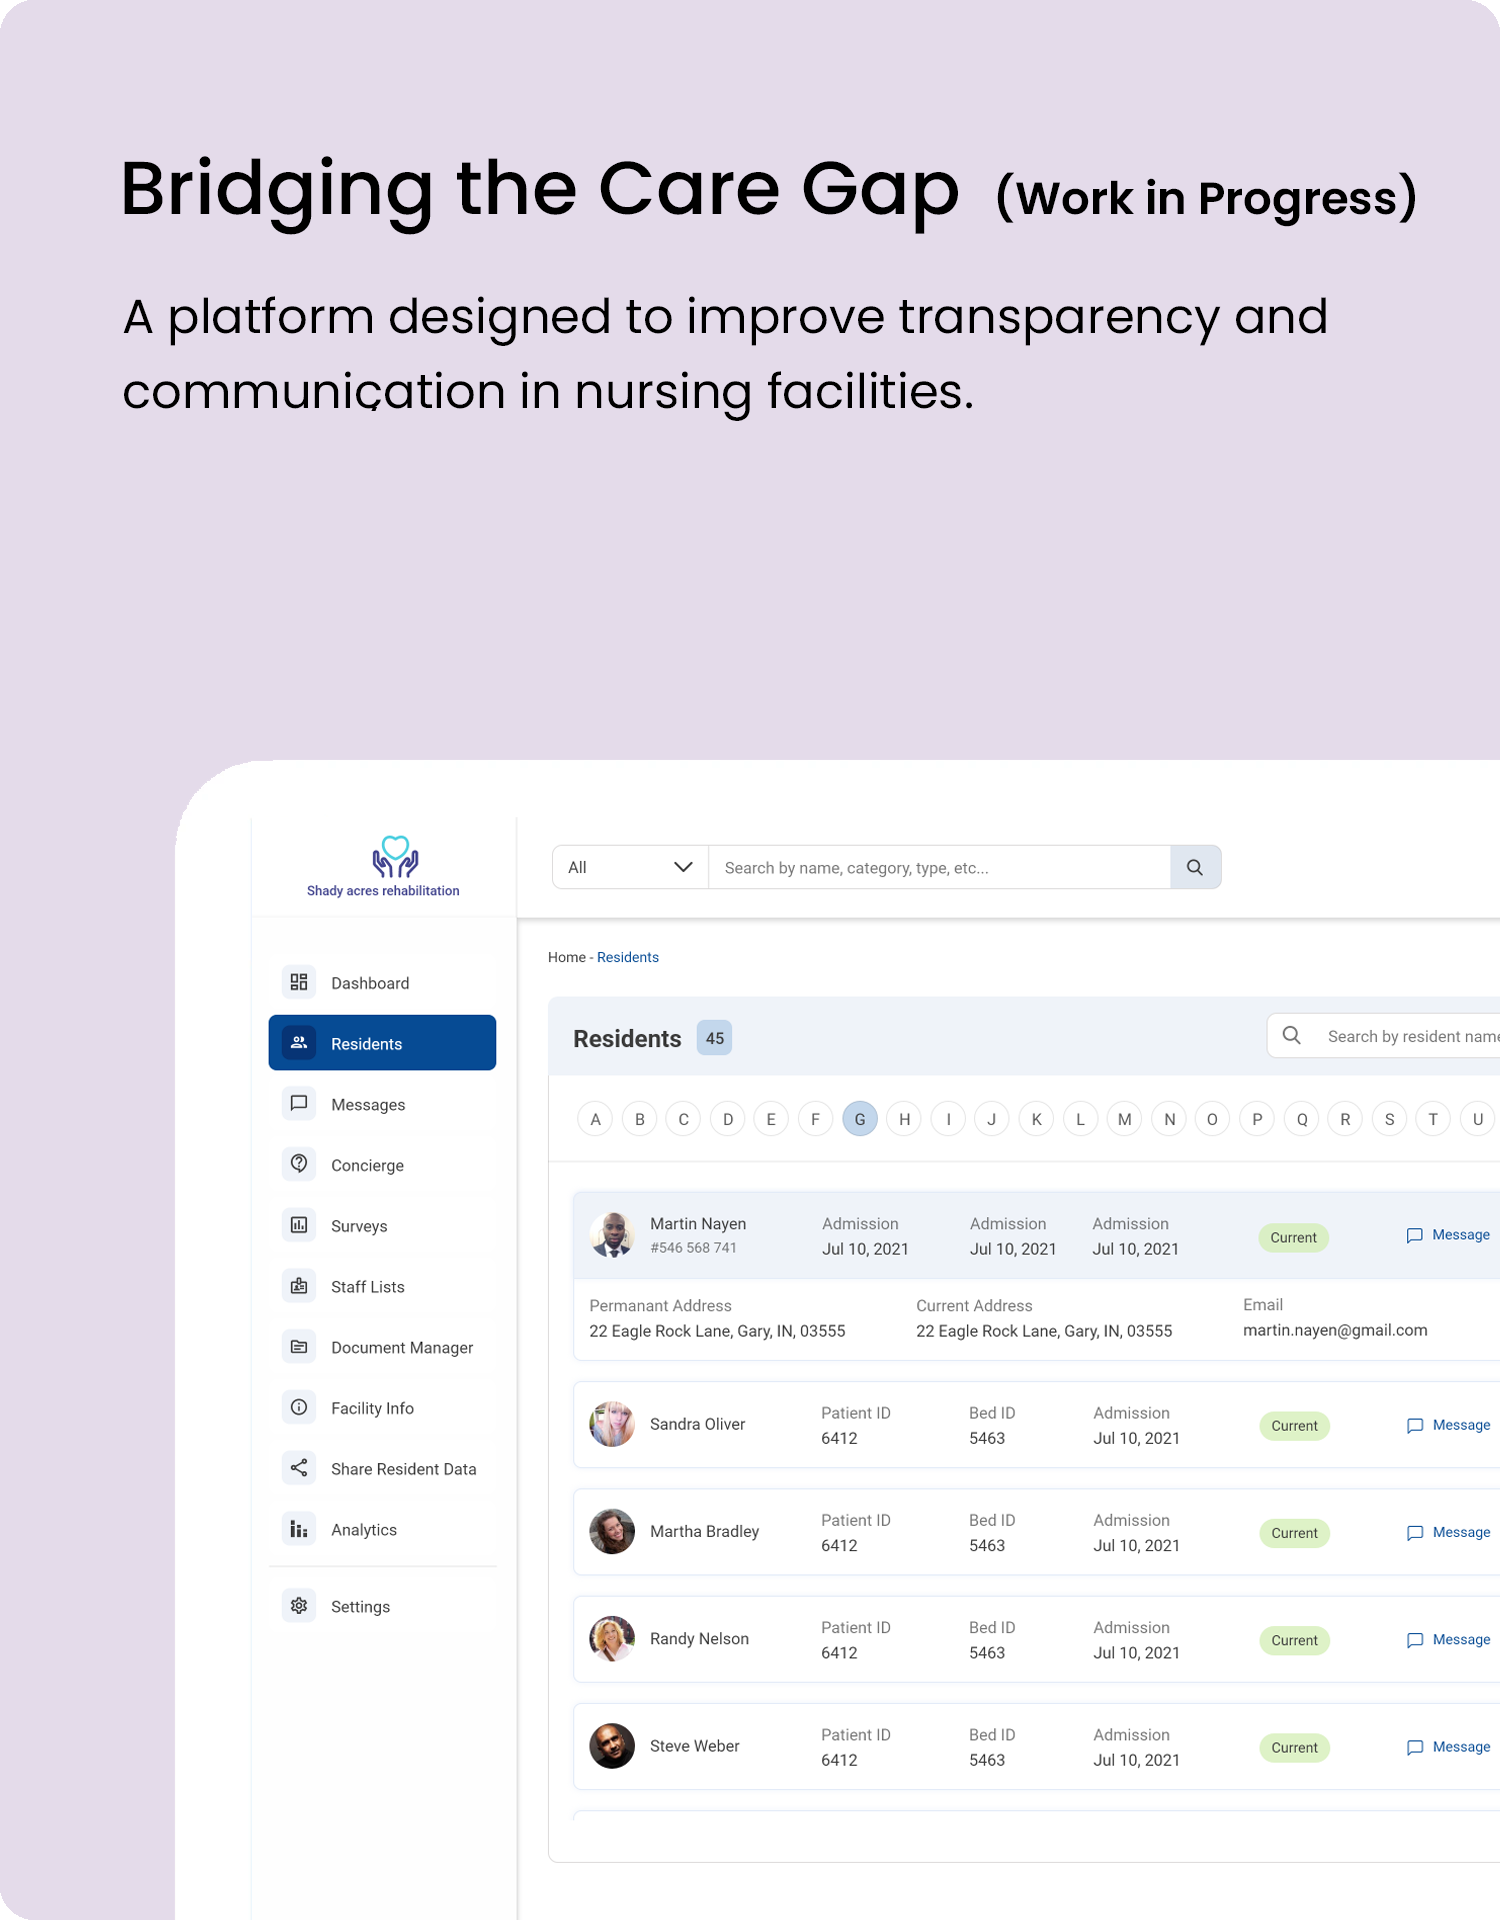1500x1920 pixels.
Task: Open Settings using the gear icon
Action: point(299,1606)
